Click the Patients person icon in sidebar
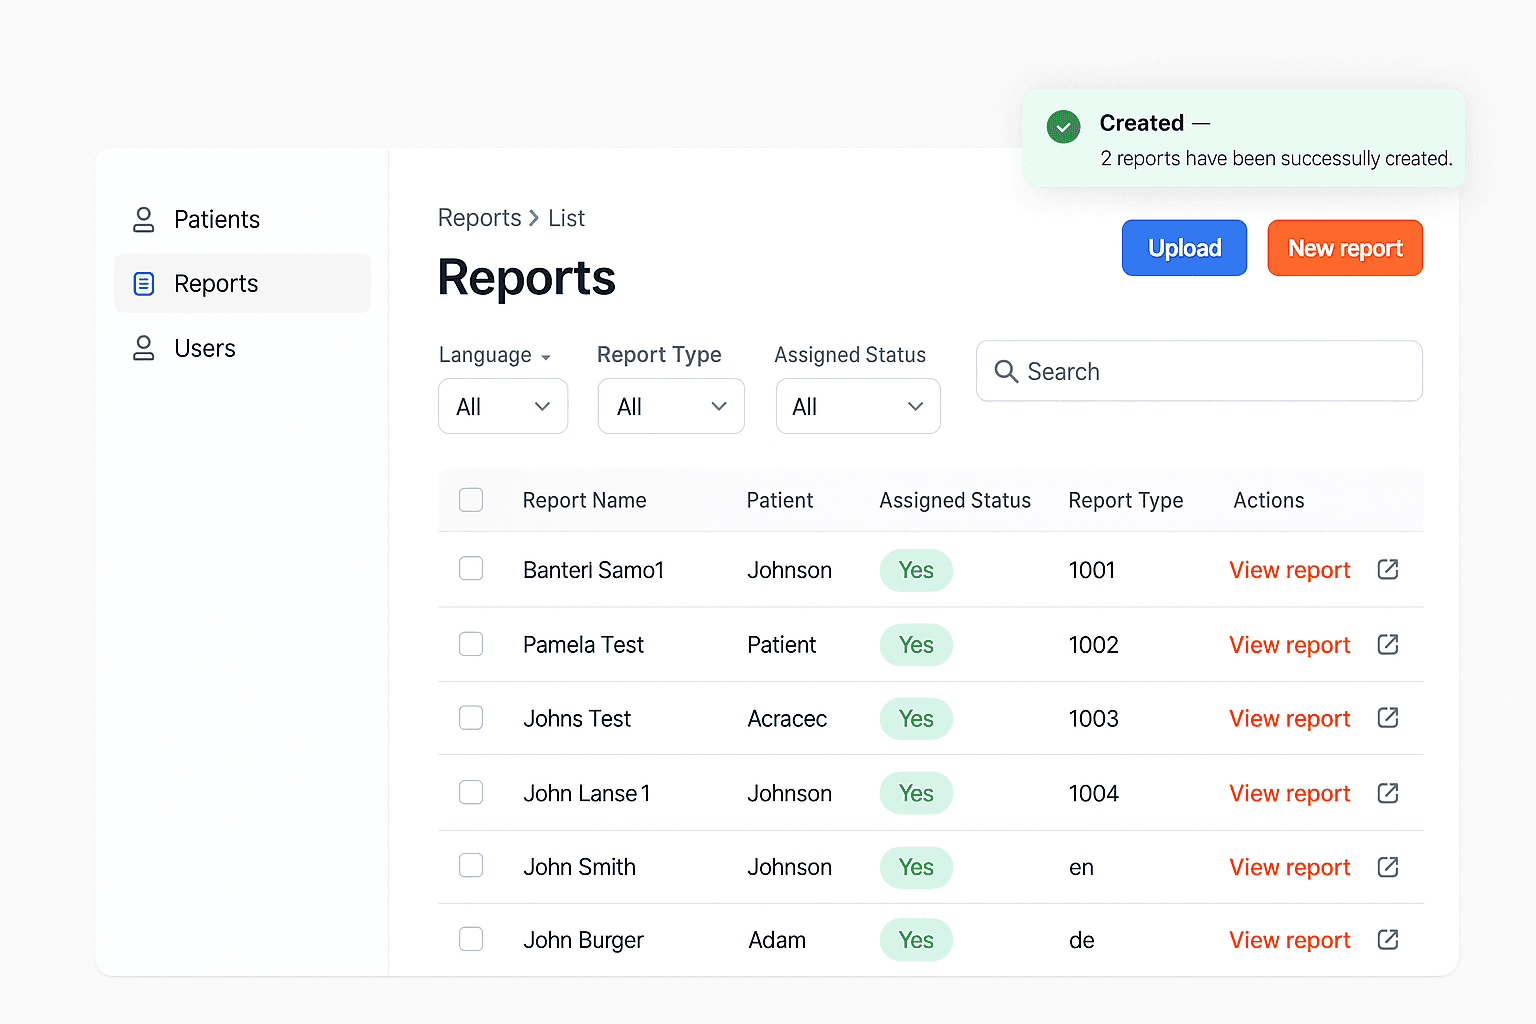The image size is (1536, 1024). click(x=144, y=219)
